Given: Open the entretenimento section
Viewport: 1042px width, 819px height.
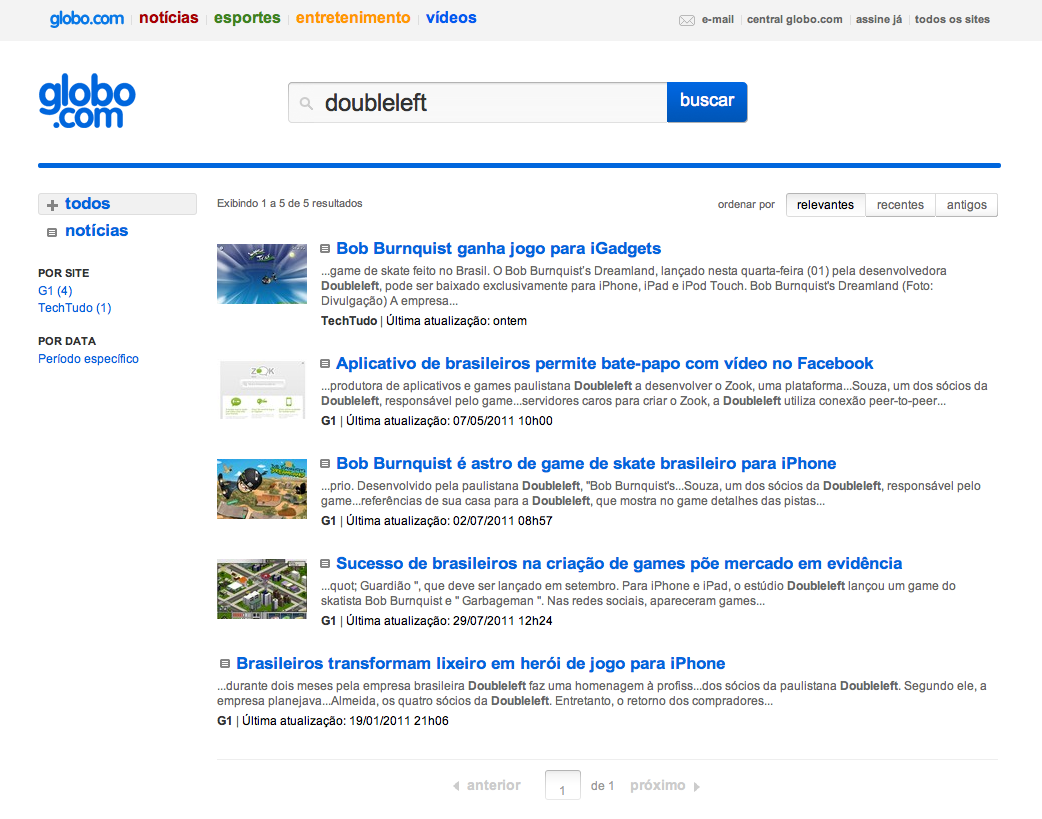Looking at the screenshot, I should [353, 18].
